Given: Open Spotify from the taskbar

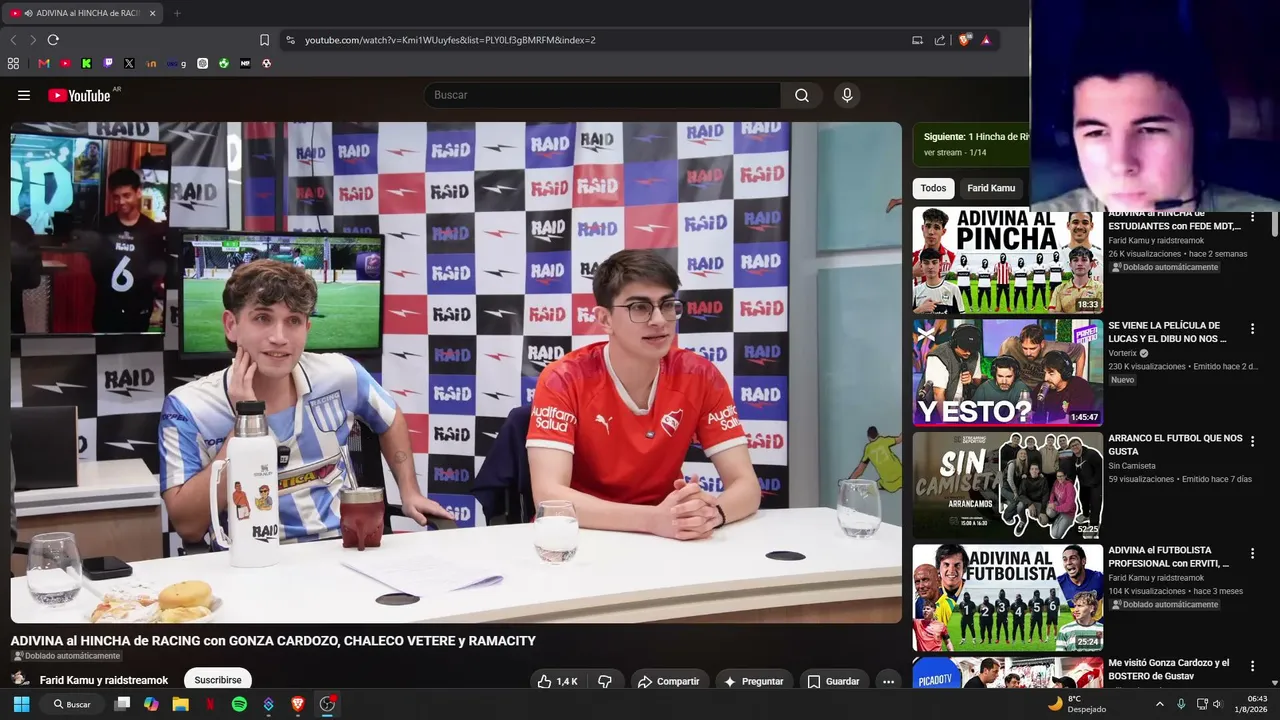Looking at the screenshot, I should tap(239, 704).
